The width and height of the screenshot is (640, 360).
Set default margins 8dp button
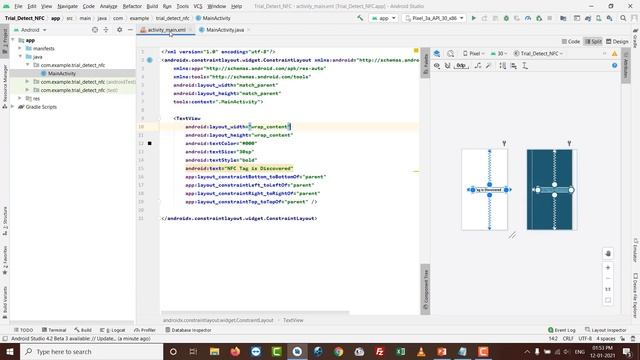click(x=461, y=66)
